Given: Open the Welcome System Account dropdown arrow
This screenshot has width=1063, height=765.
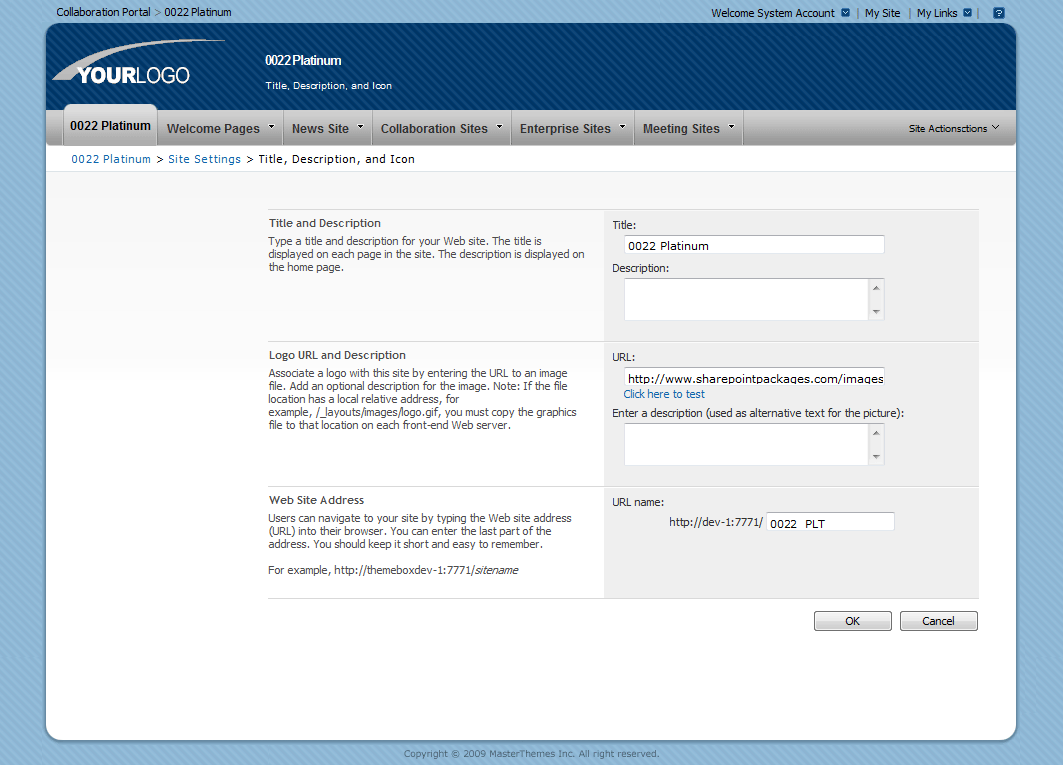Looking at the screenshot, I should click(846, 13).
